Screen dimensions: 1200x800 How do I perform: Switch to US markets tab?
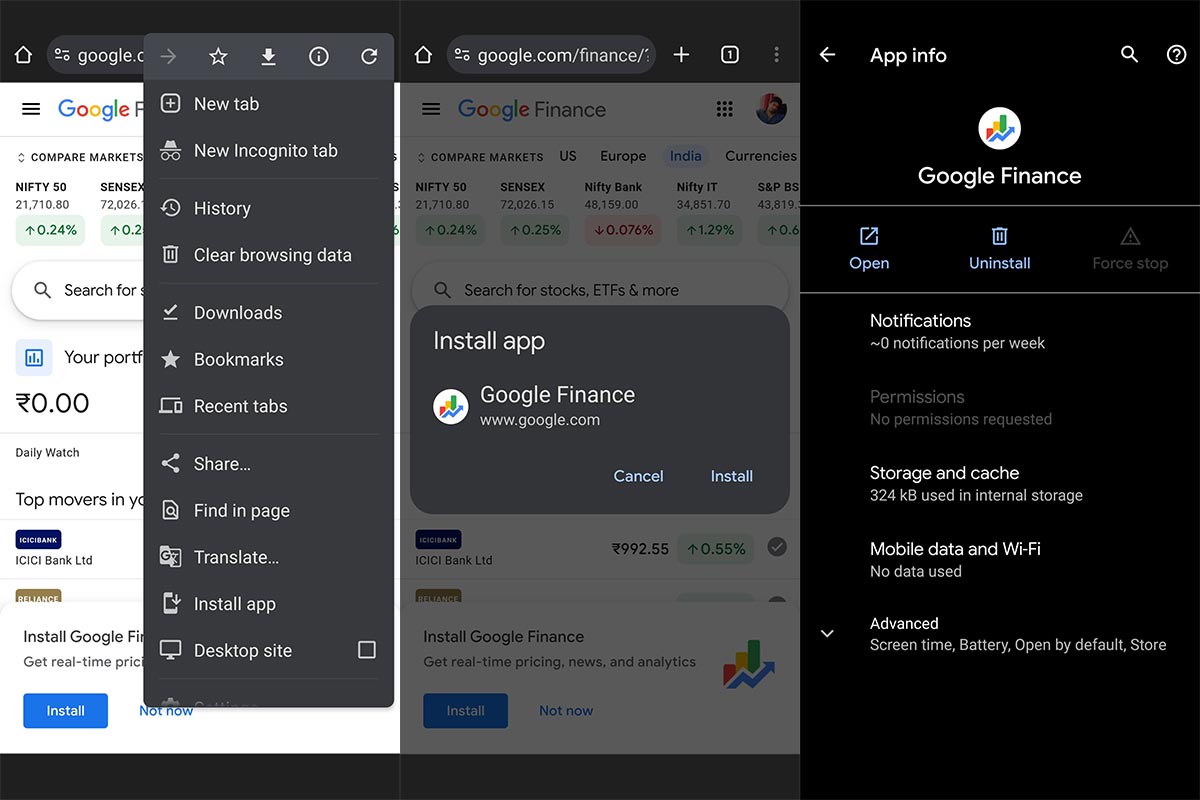click(x=568, y=156)
